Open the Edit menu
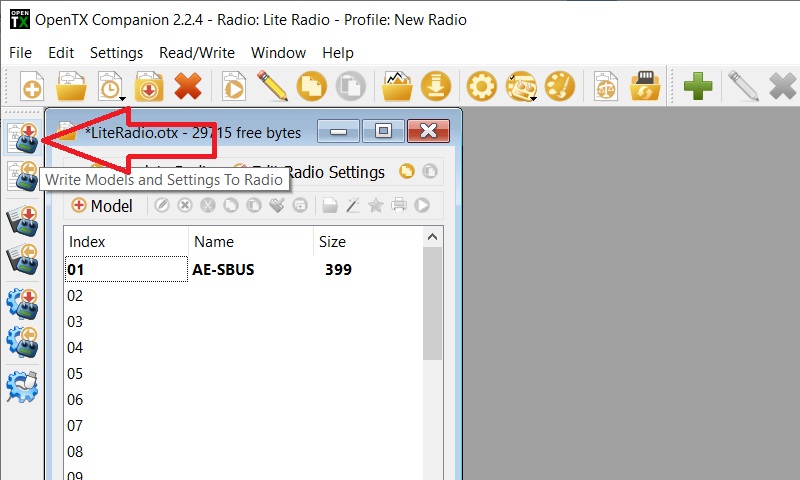800x480 pixels. pyautogui.click(x=61, y=53)
